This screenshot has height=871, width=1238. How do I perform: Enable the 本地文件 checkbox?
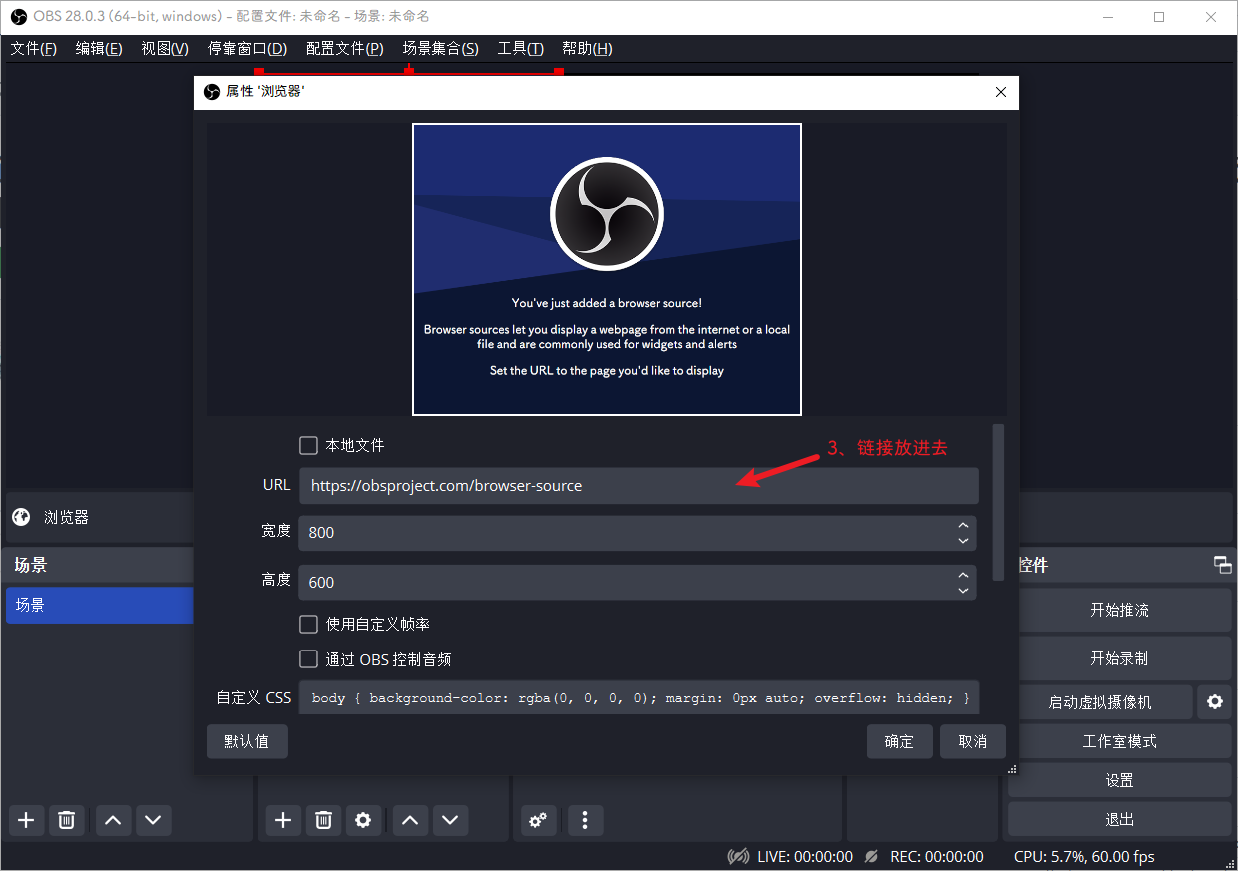(308, 445)
